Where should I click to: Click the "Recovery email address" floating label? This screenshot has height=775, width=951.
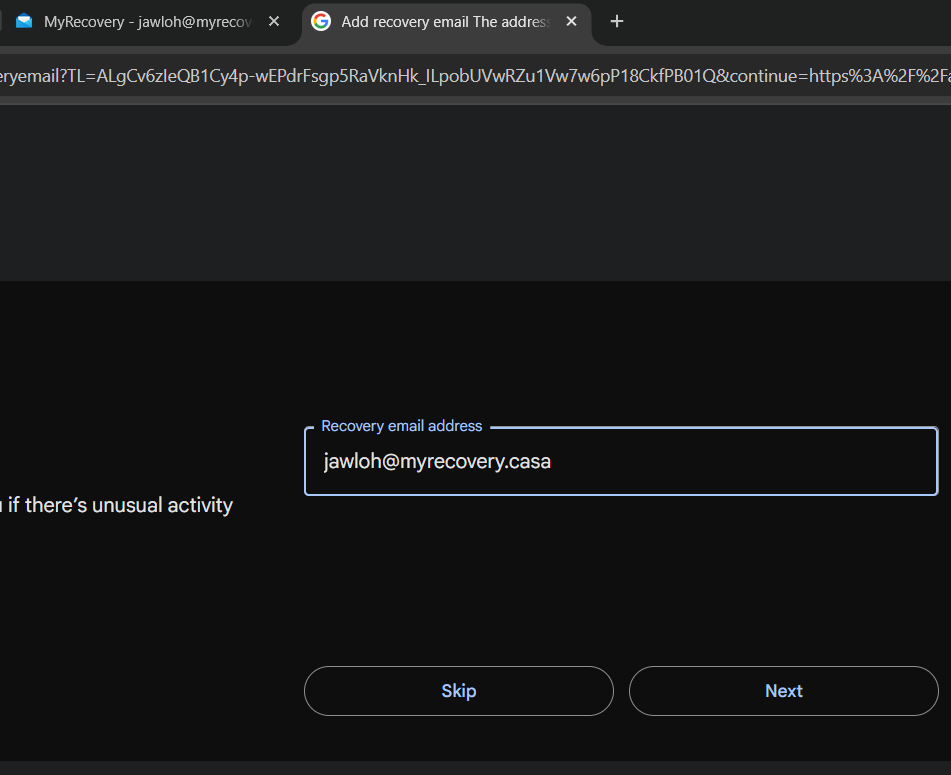(x=401, y=426)
